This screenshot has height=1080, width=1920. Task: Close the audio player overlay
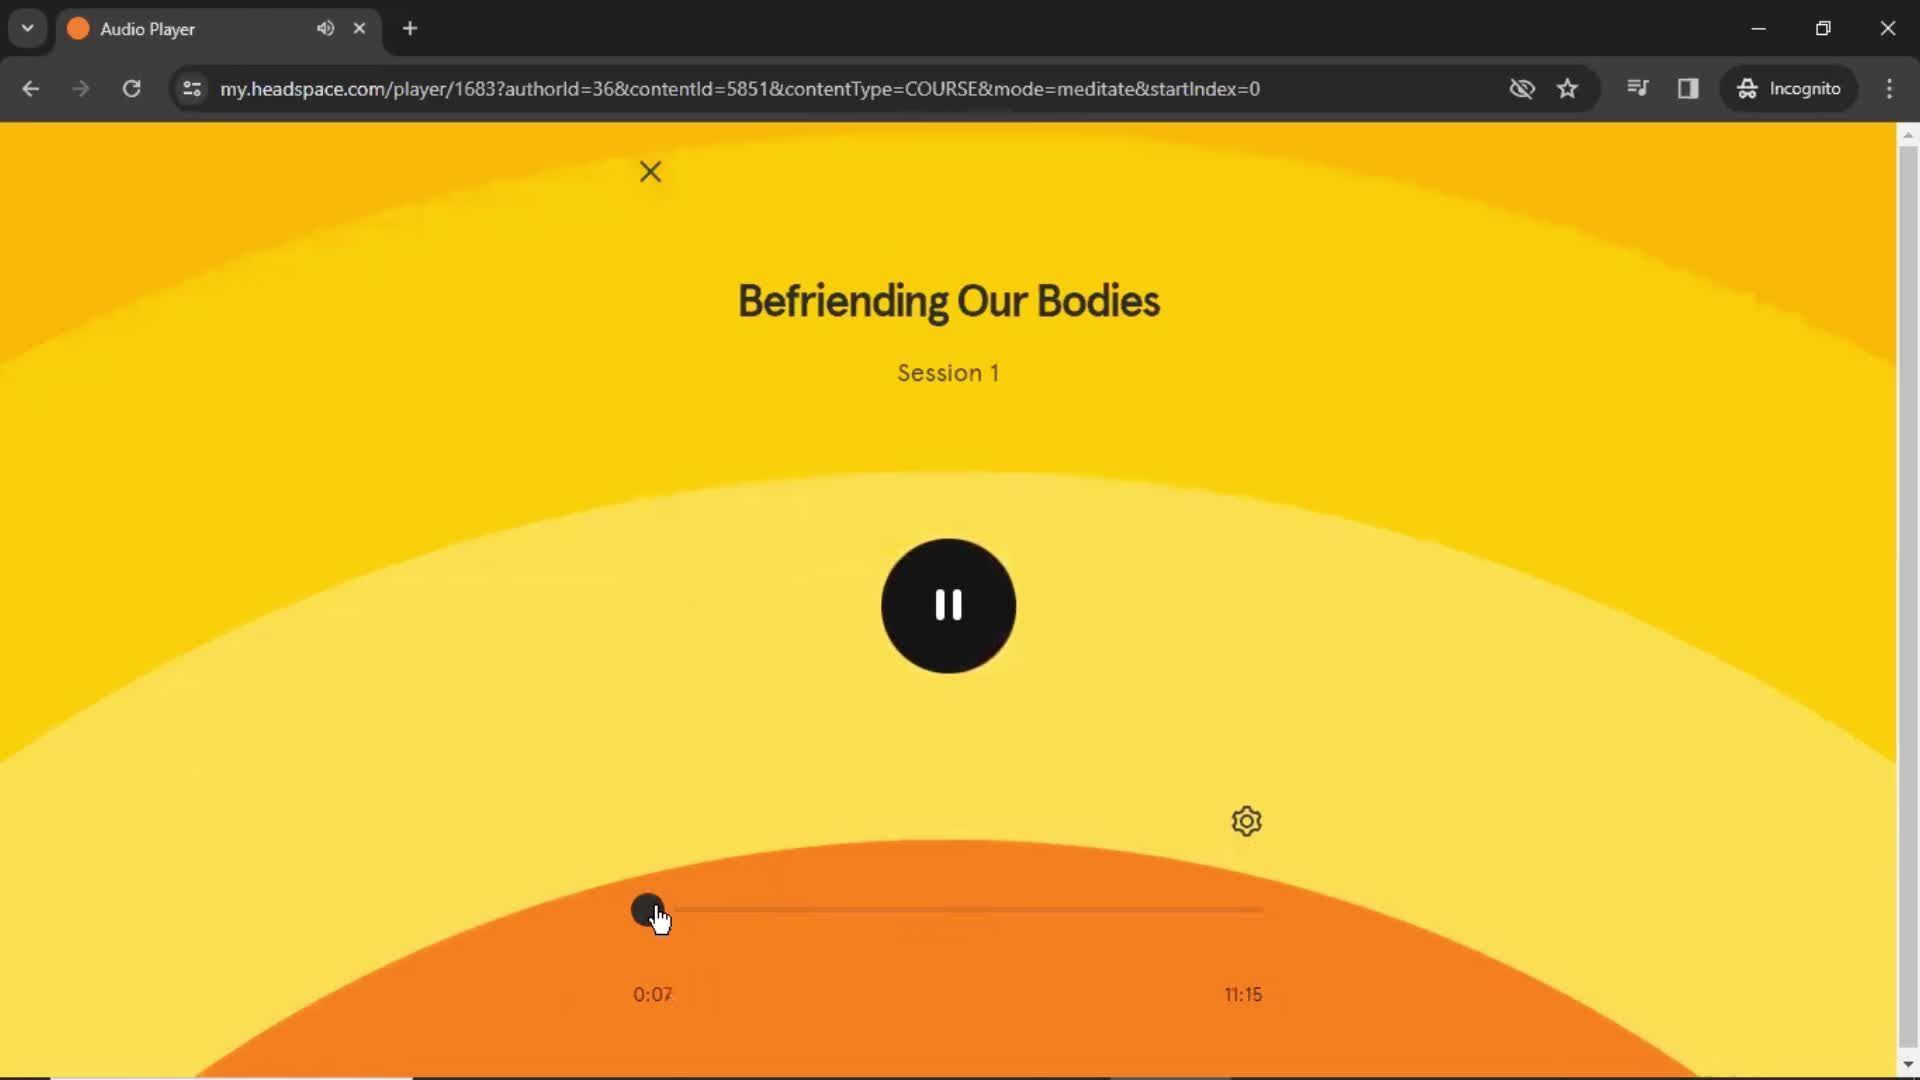coord(650,171)
